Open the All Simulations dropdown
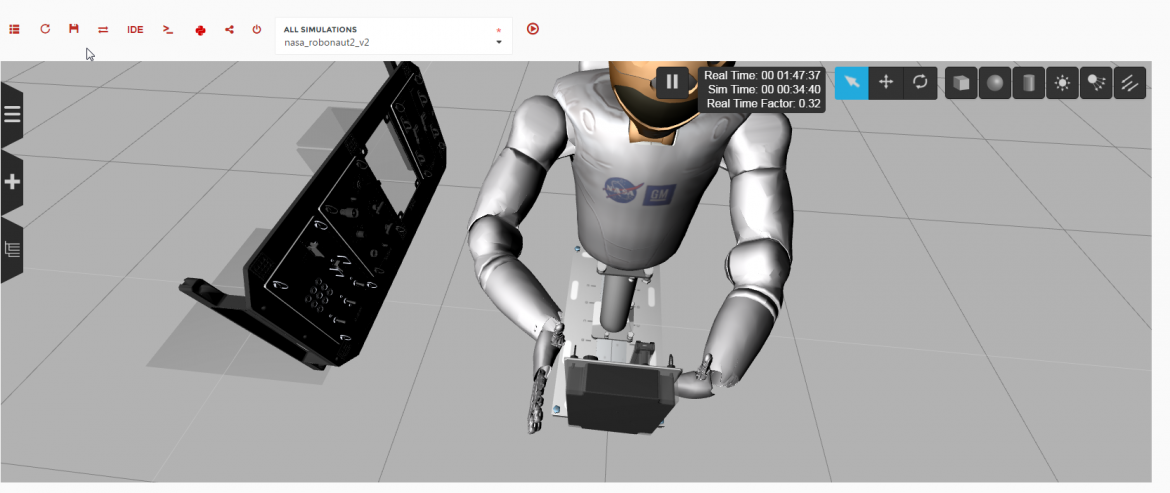 click(x=394, y=36)
